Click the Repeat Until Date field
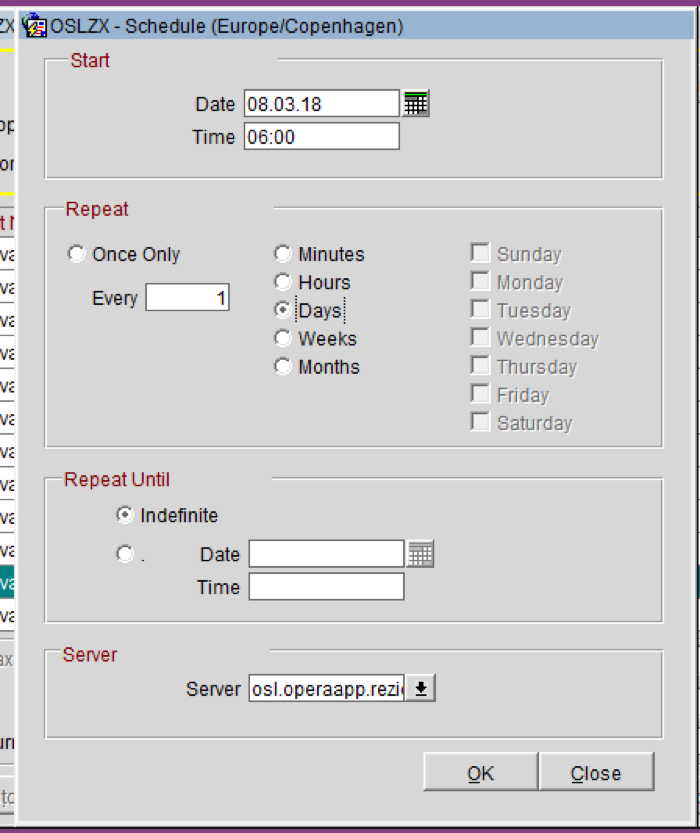This screenshot has height=833, width=700. click(x=327, y=554)
